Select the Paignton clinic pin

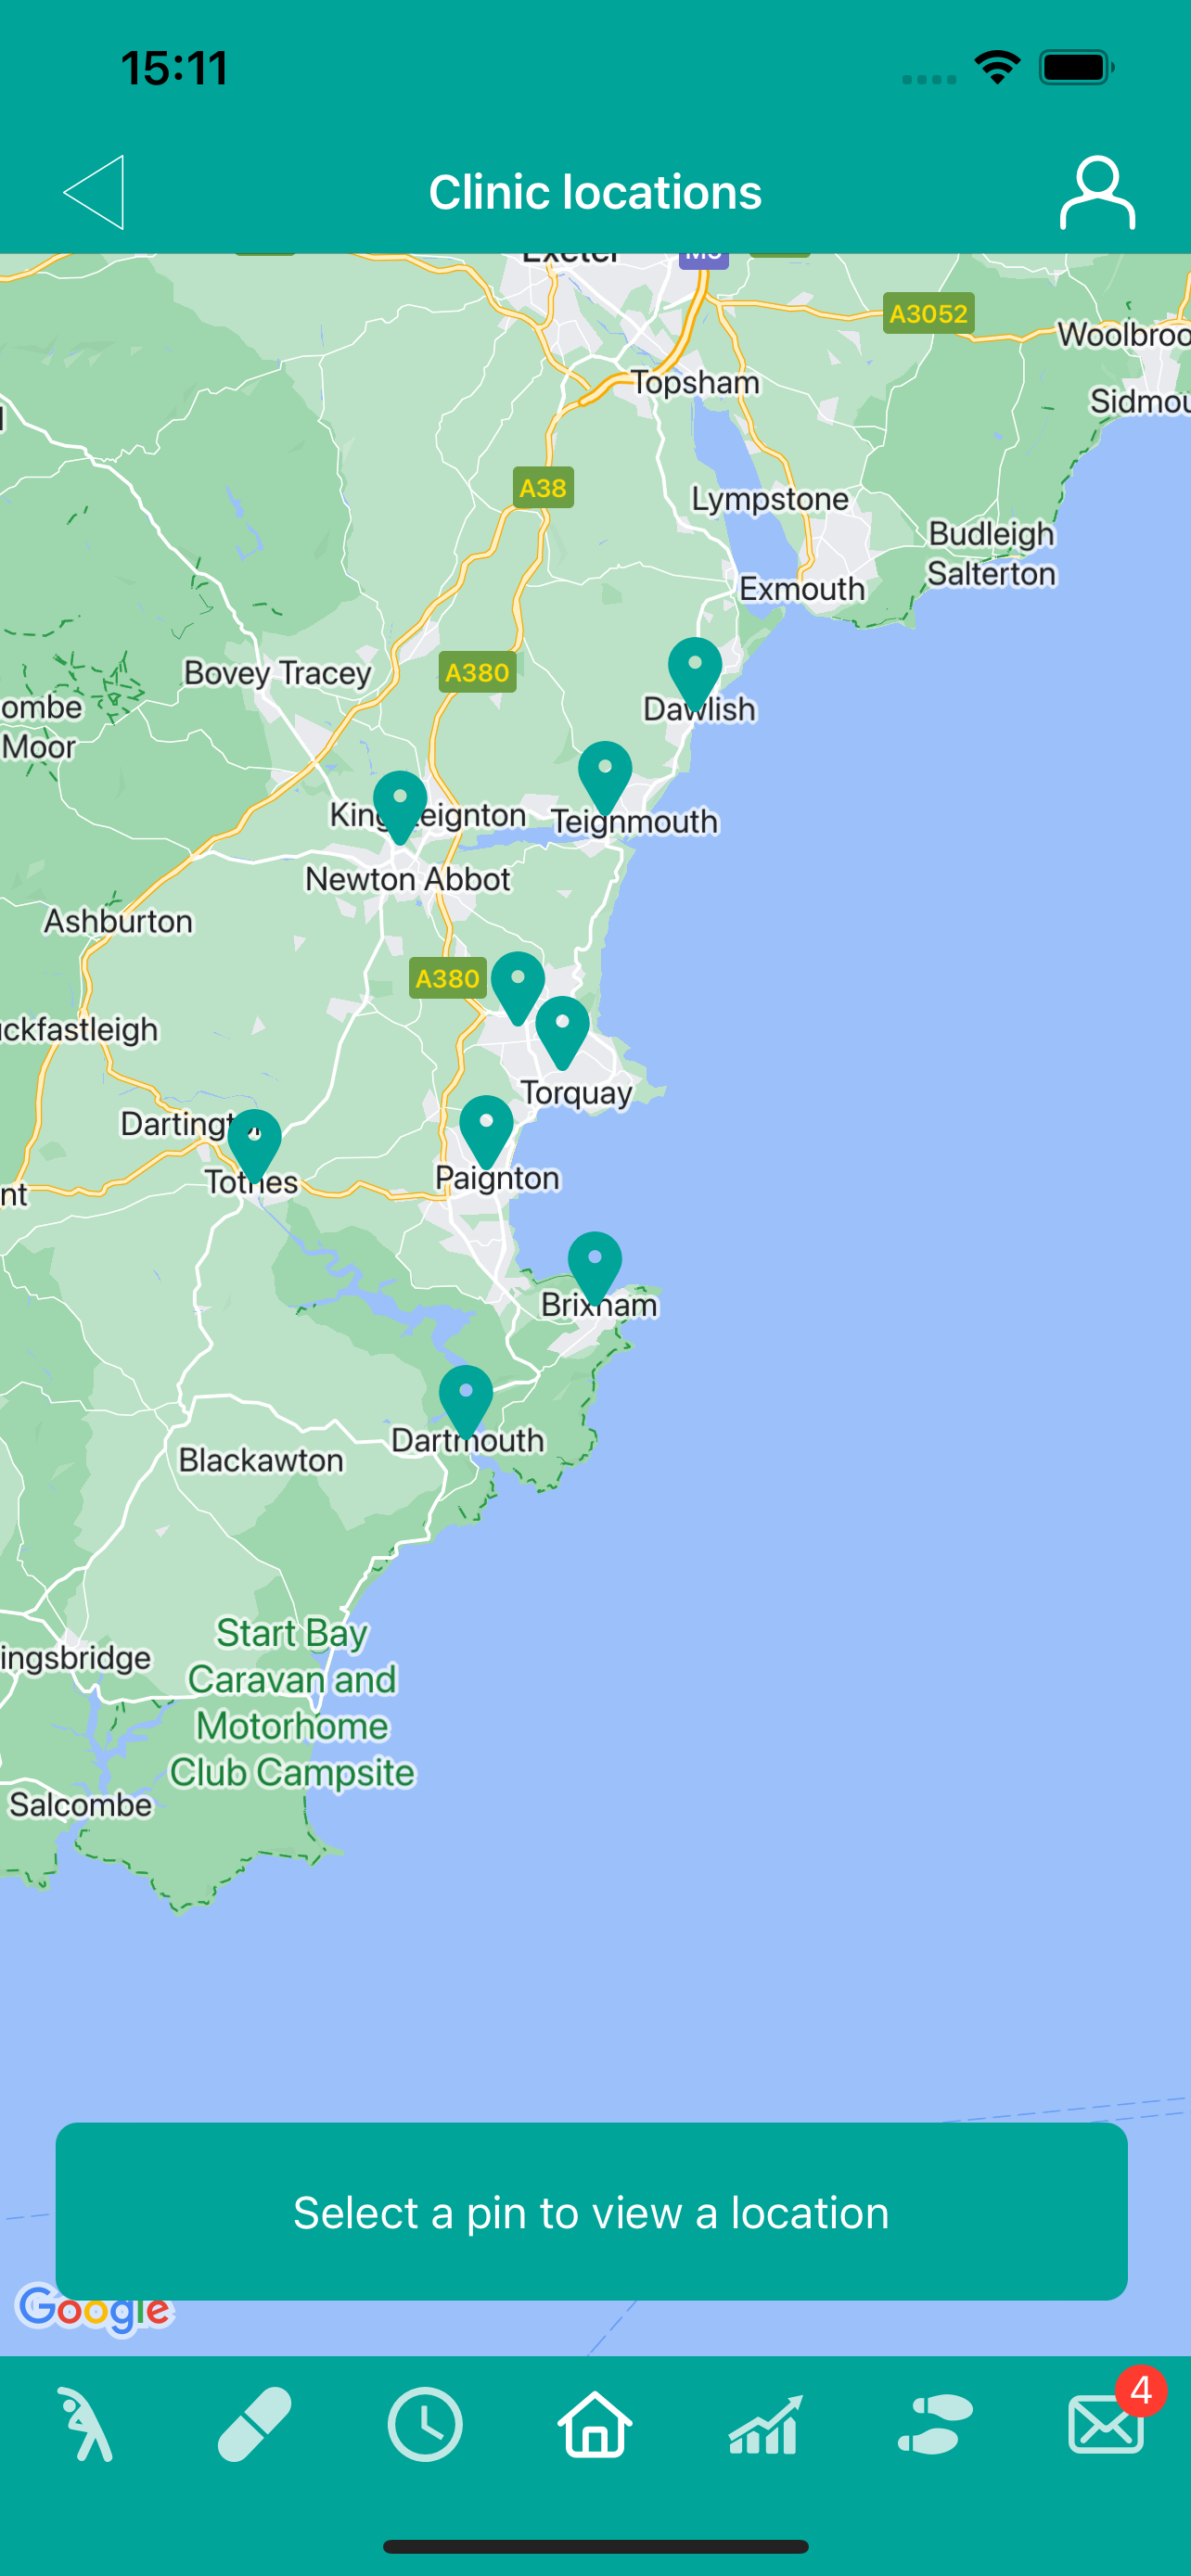[x=486, y=1132]
